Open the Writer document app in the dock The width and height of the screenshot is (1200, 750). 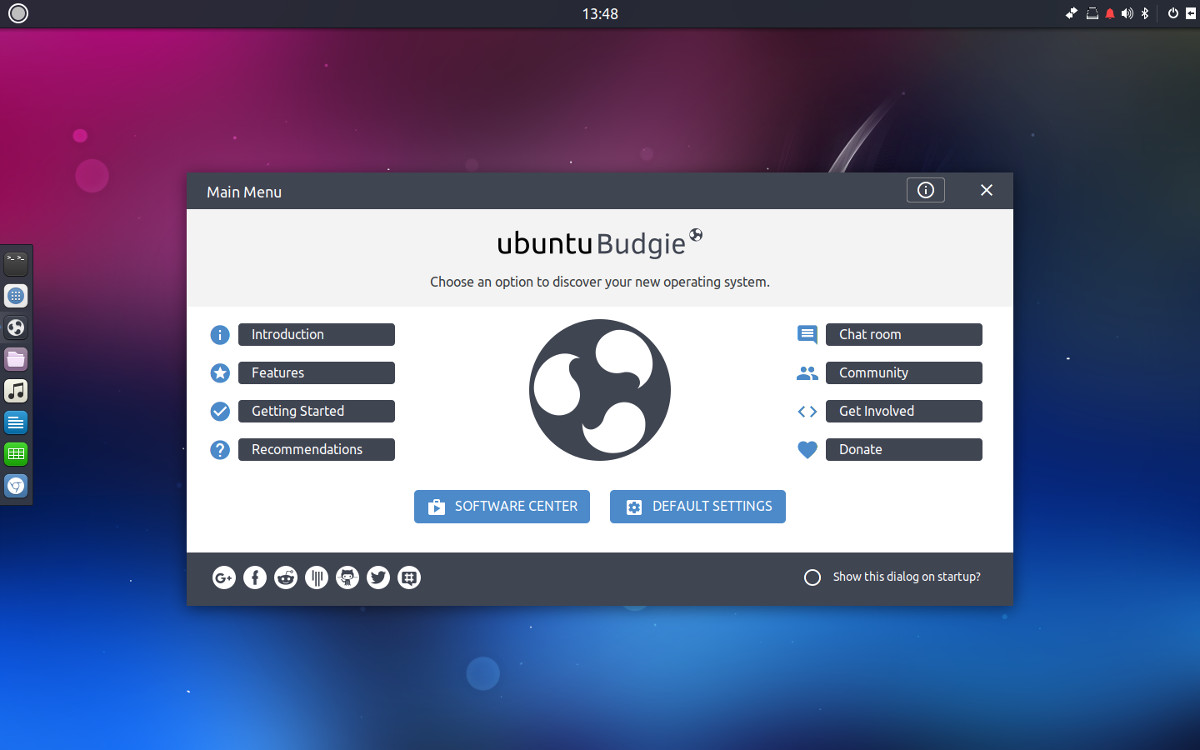[16, 422]
